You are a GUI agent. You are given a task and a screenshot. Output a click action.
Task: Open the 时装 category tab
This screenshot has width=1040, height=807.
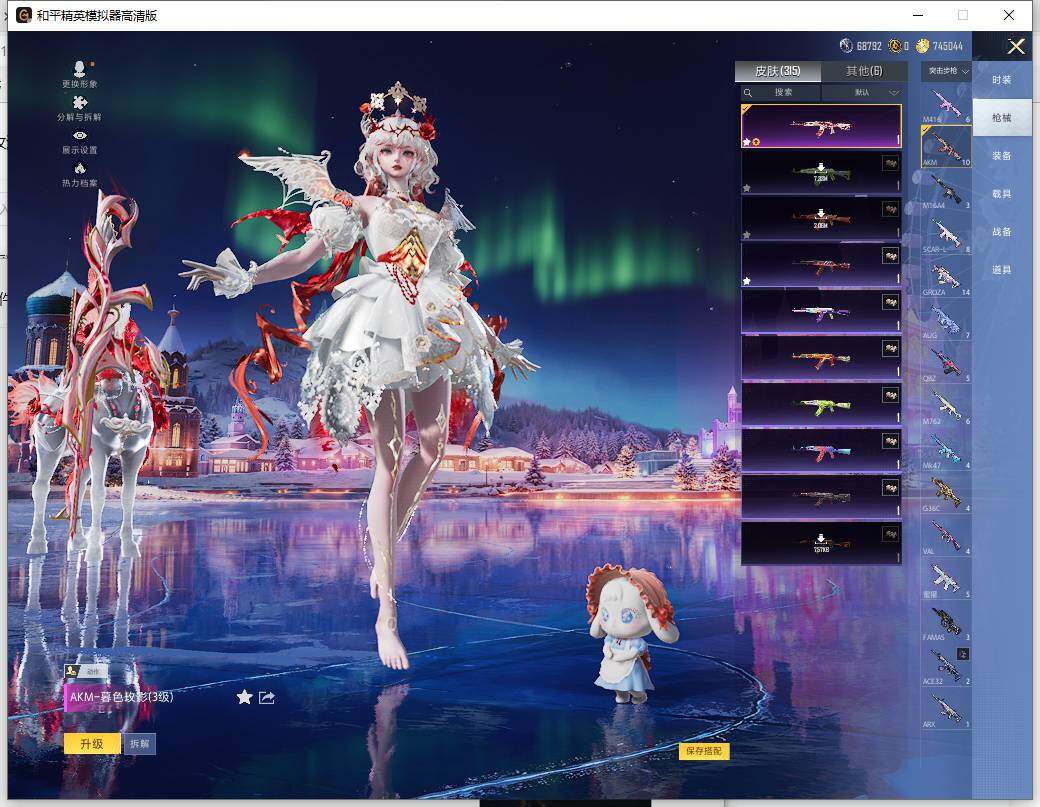coord(1002,80)
